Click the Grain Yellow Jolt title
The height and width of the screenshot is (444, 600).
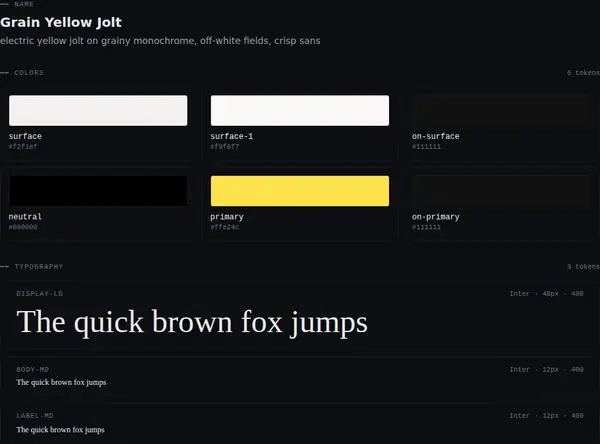point(61,22)
